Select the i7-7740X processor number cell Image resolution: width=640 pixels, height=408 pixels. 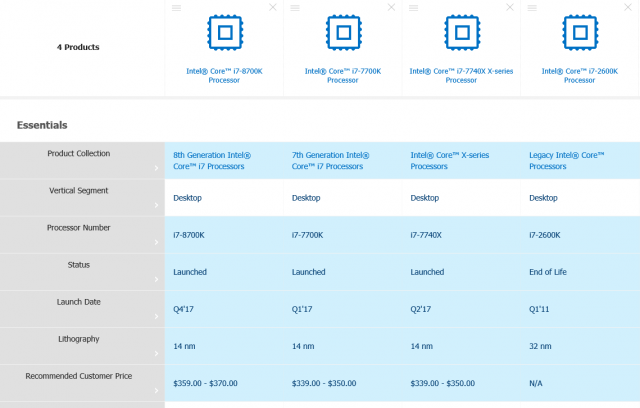click(x=461, y=235)
